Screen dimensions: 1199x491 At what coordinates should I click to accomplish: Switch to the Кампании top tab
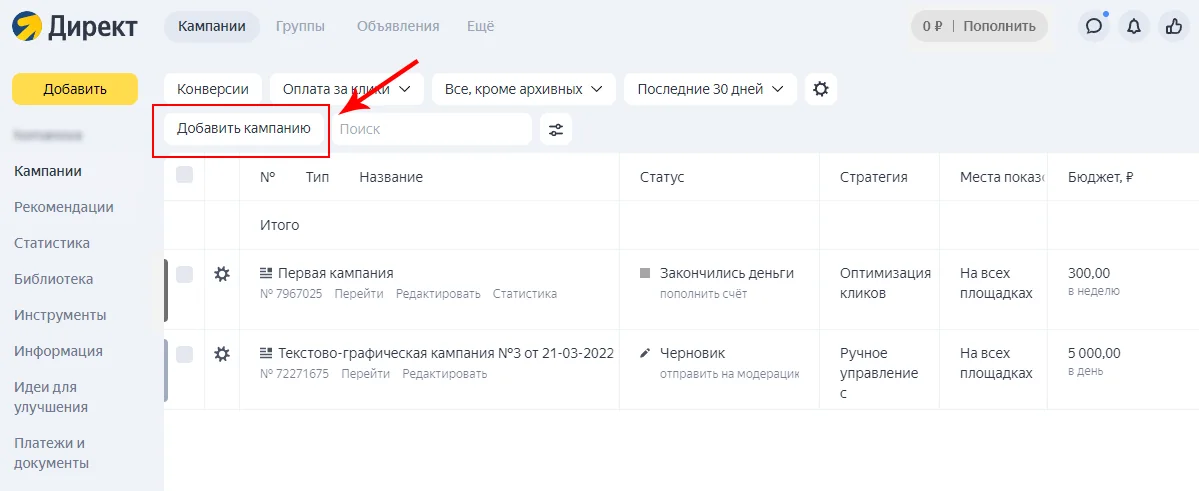click(x=212, y=26)
